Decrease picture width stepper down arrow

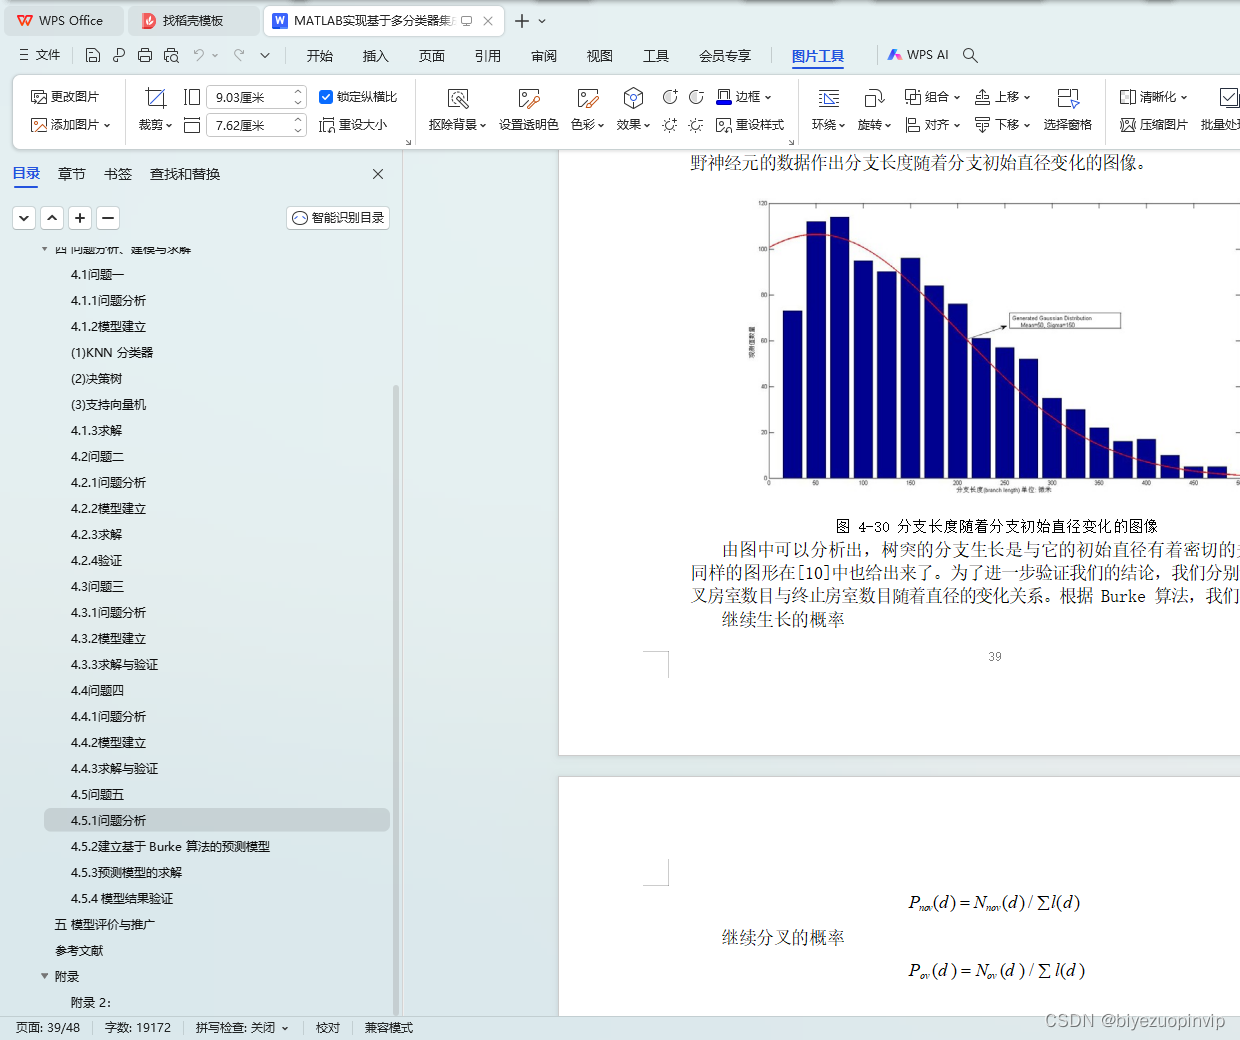298,130
